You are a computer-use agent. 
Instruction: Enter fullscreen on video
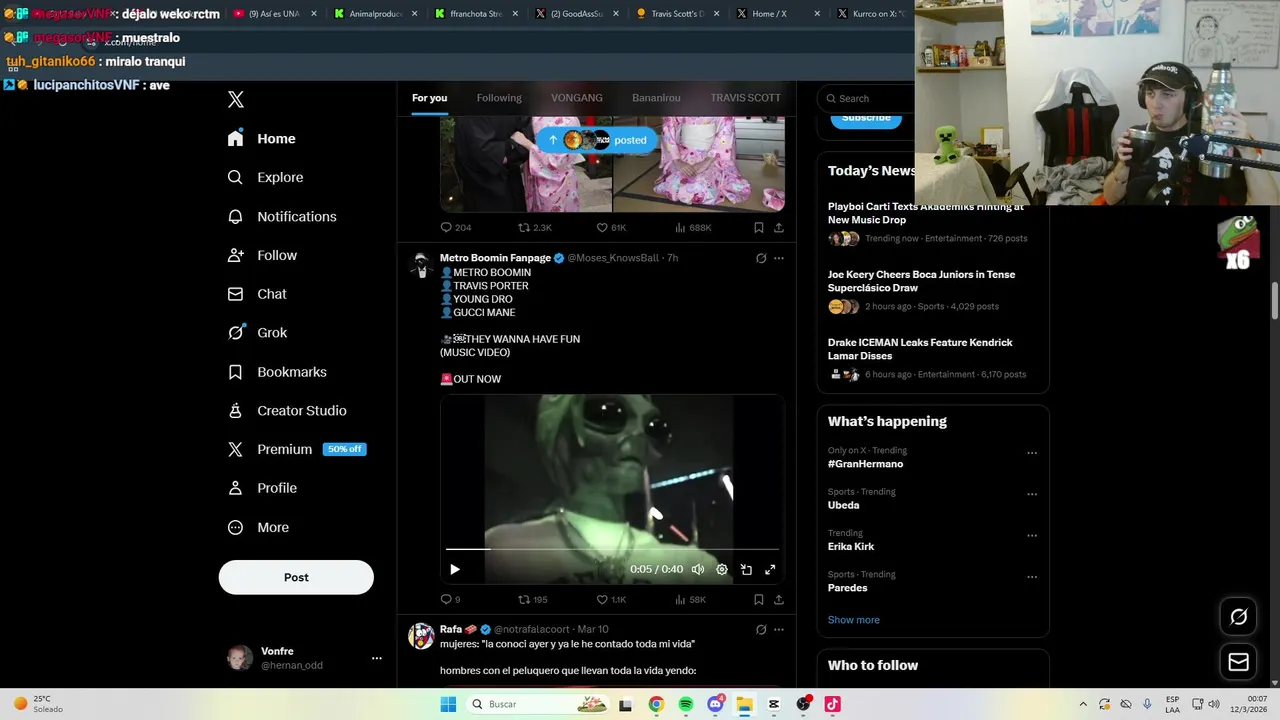click(x=770, y=569)
